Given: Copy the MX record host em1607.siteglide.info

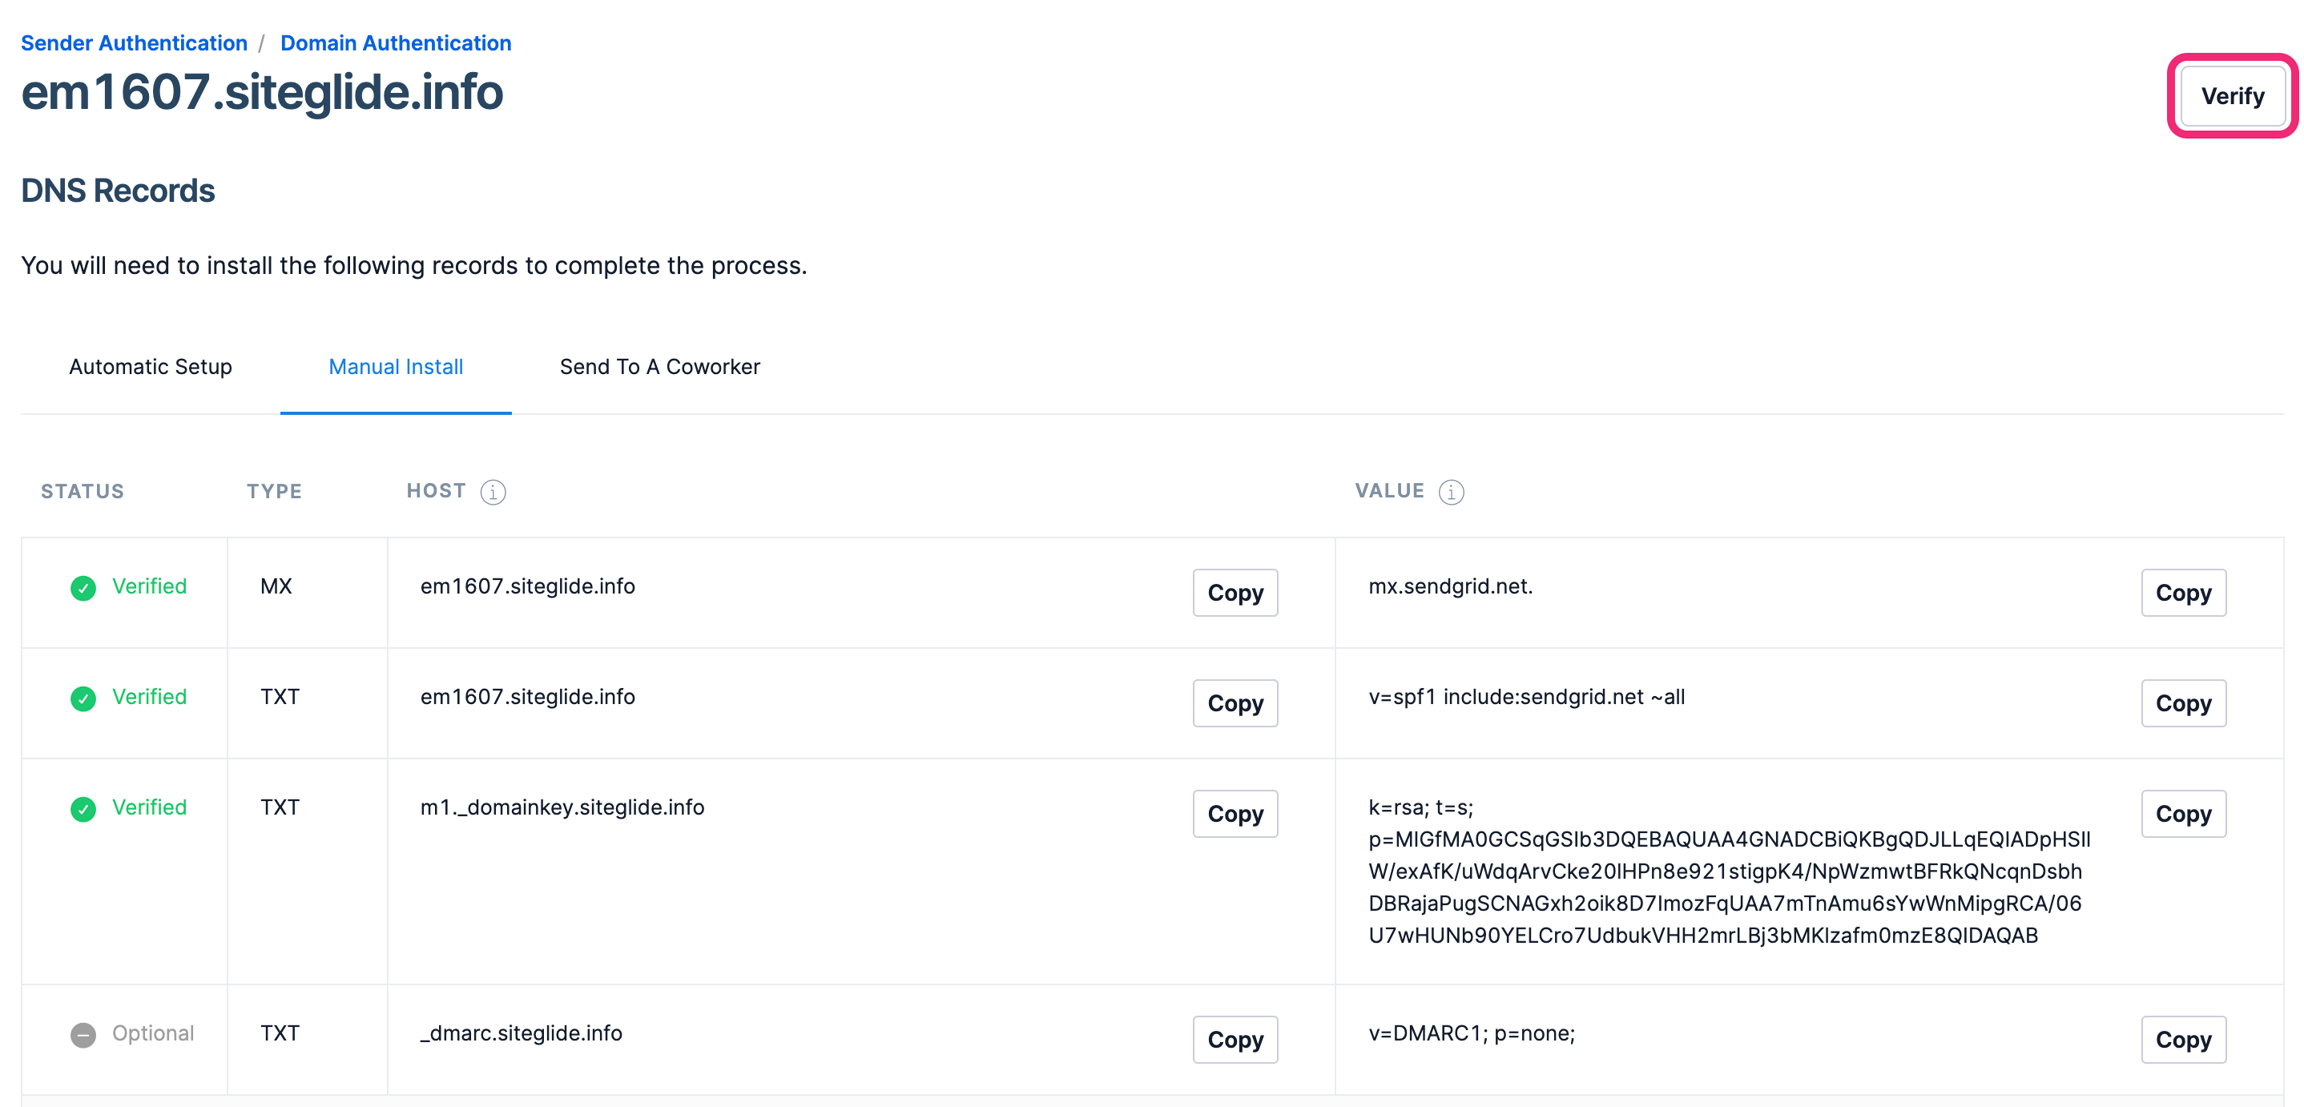Looking at the screenshot, I should [1234, 593].
